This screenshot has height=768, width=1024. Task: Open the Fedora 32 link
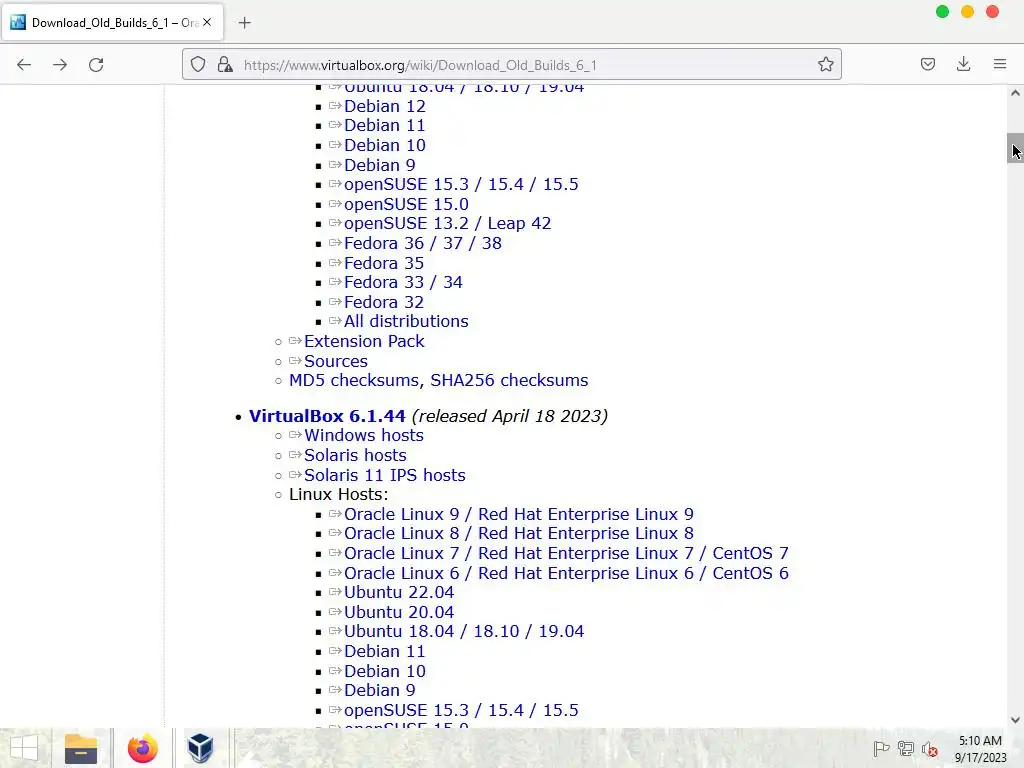(x=384, y=302)
